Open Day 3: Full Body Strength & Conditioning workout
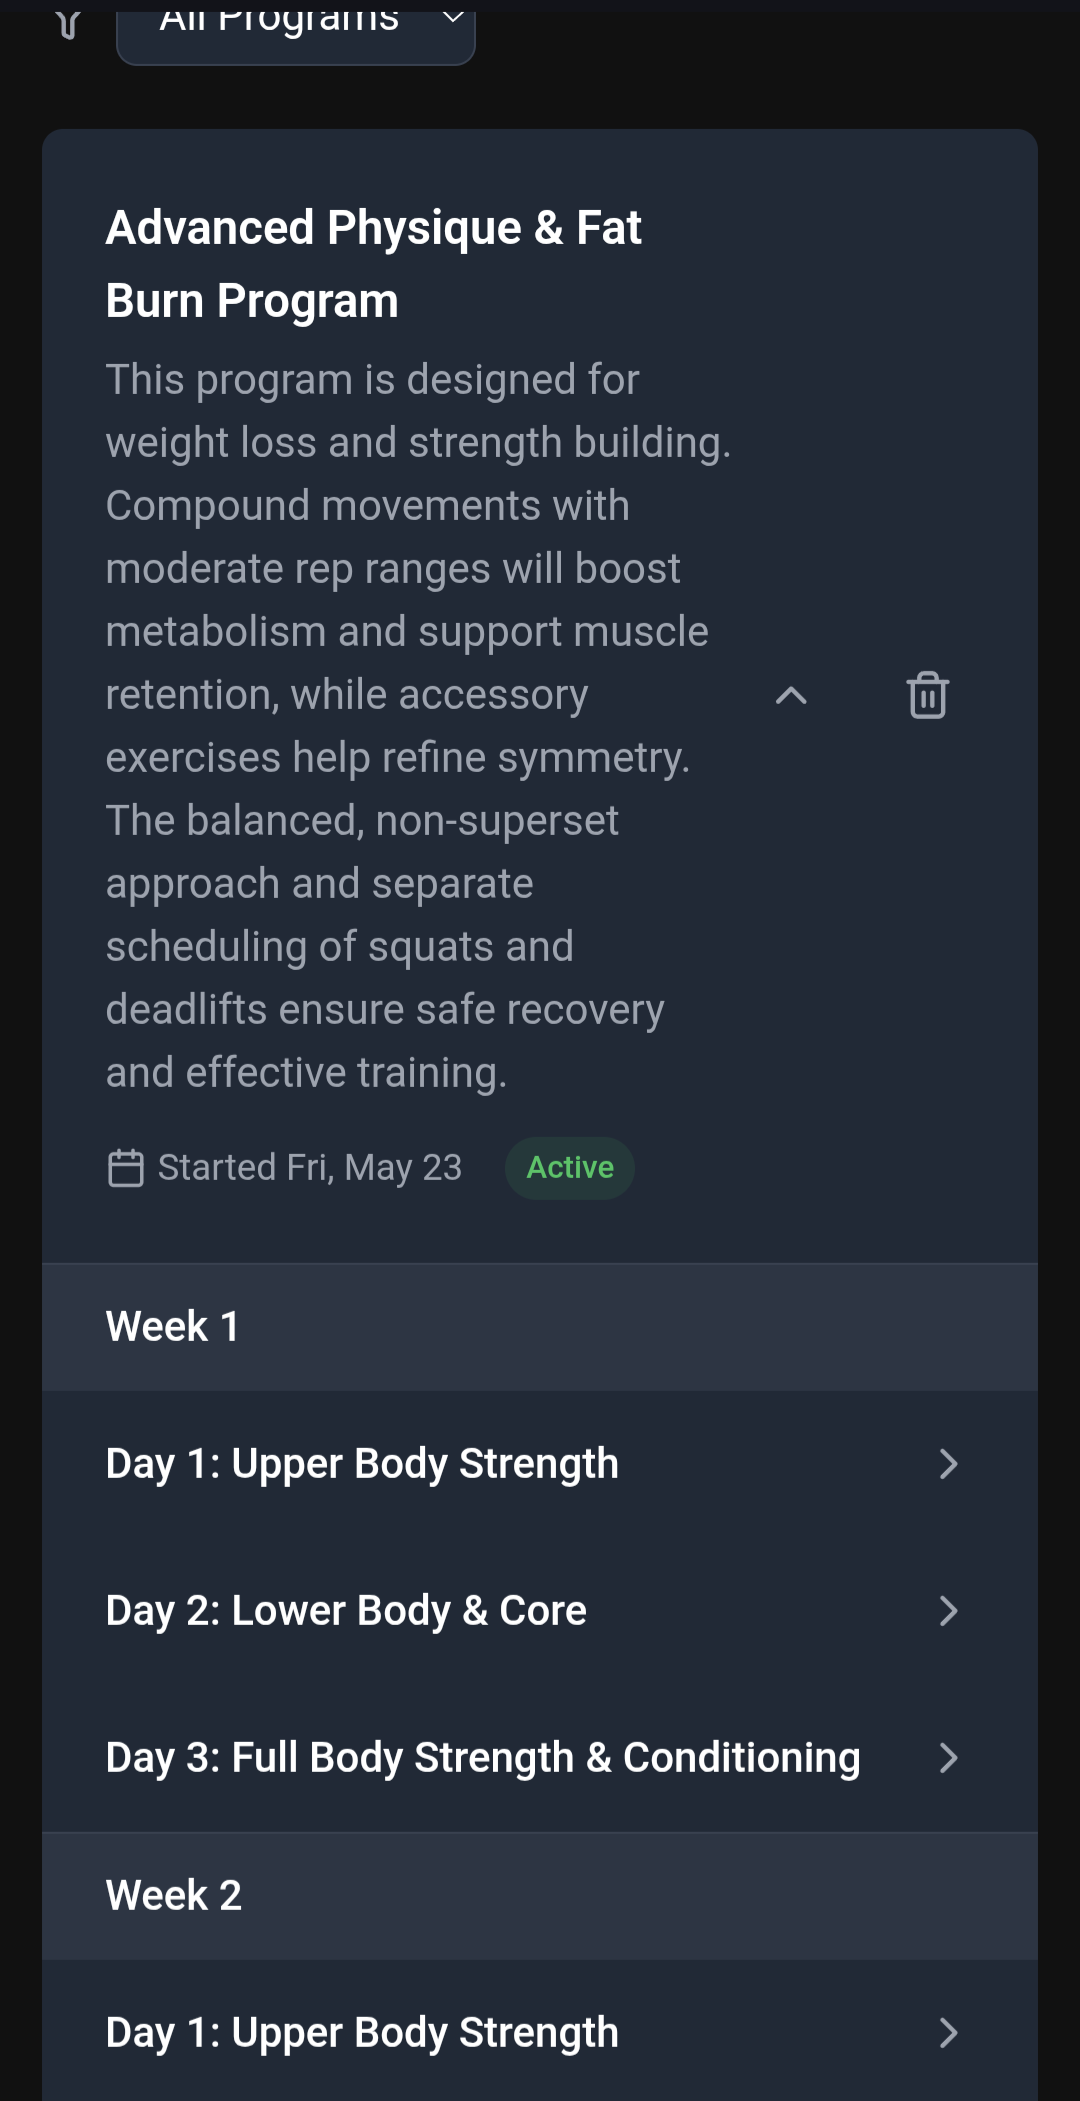This screenshot has height=2101, width=1080. (x=483, y=1758)
